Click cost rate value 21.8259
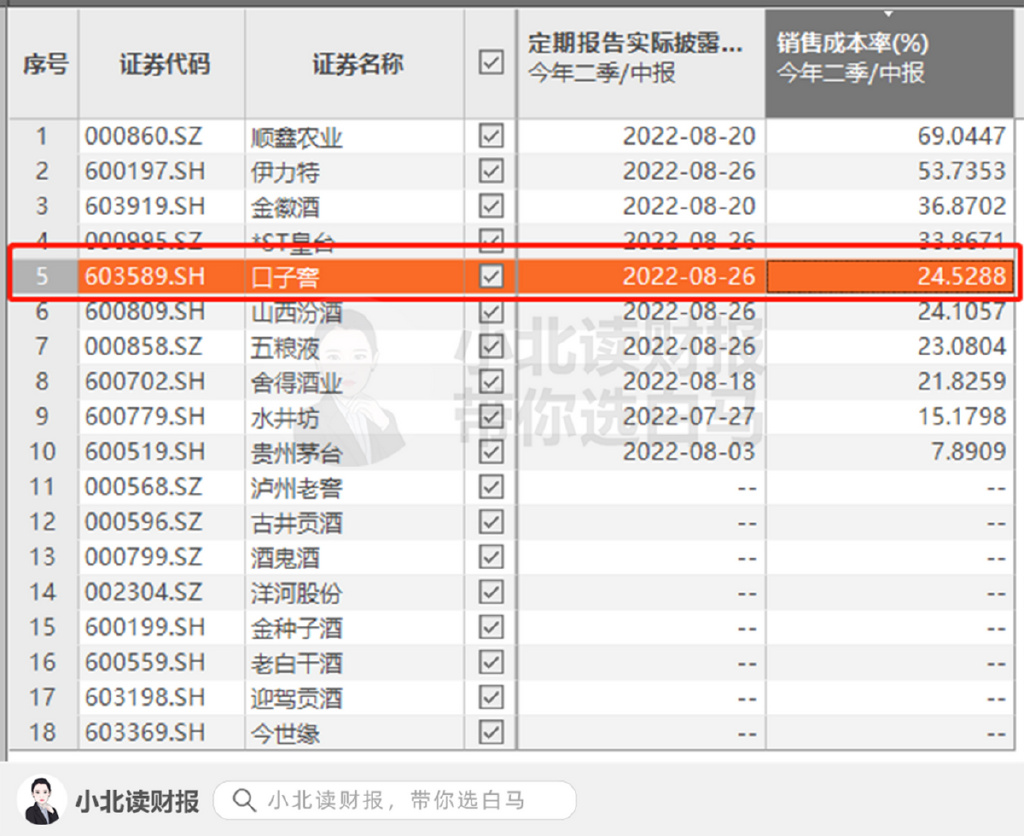Viewport: 1024px width, 836px height. 961,381
